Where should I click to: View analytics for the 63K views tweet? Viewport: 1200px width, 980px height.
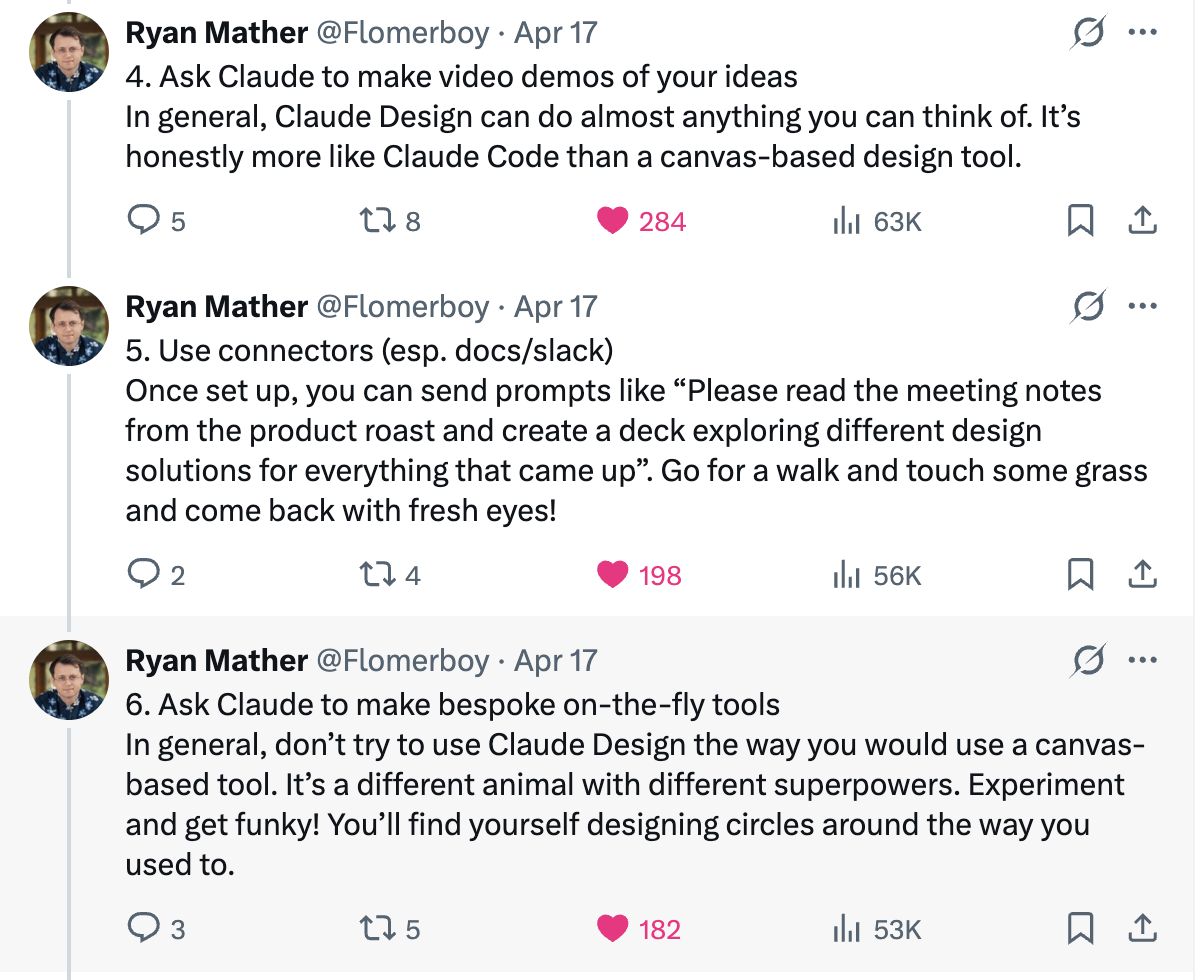(x=846, y=221)
